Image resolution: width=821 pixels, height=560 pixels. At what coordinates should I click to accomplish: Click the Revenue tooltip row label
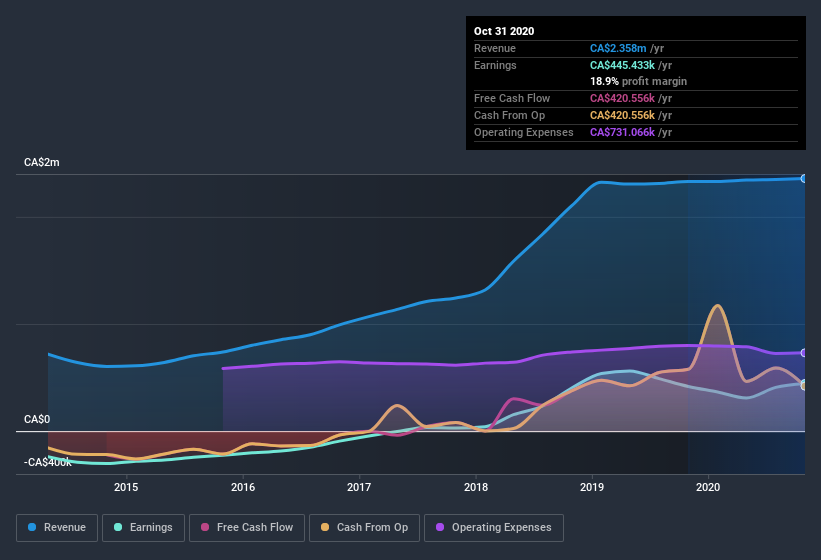pos(495,48)
